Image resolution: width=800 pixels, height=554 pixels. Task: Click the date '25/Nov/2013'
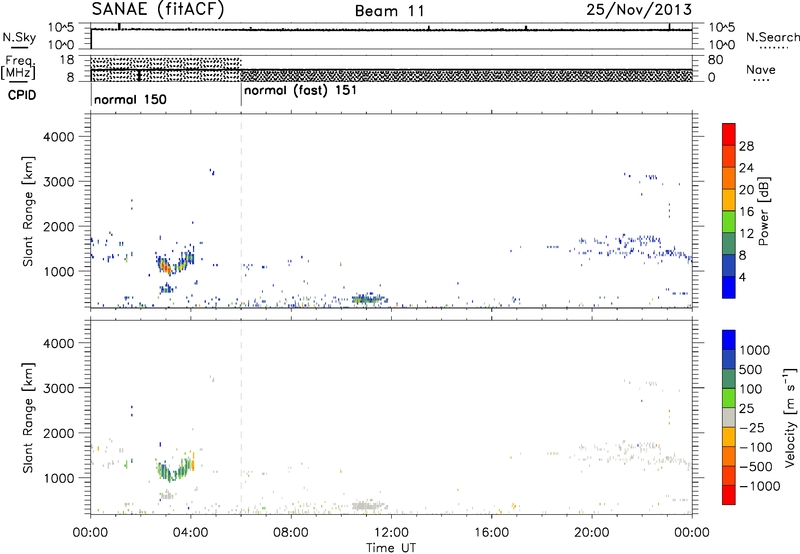click(x=639, y=9)
